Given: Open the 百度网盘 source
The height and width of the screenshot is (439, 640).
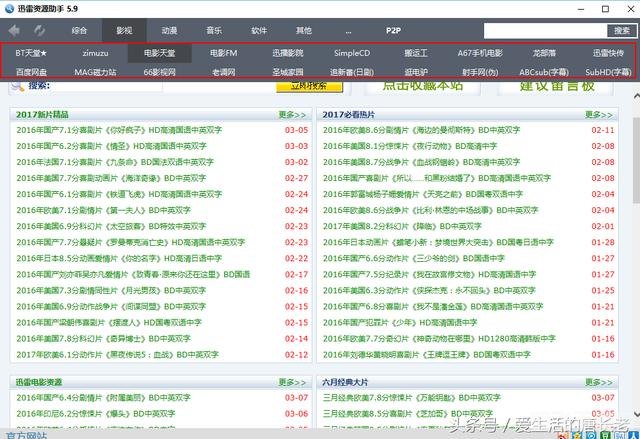Looking at the screenshot, I should [31, 72].
